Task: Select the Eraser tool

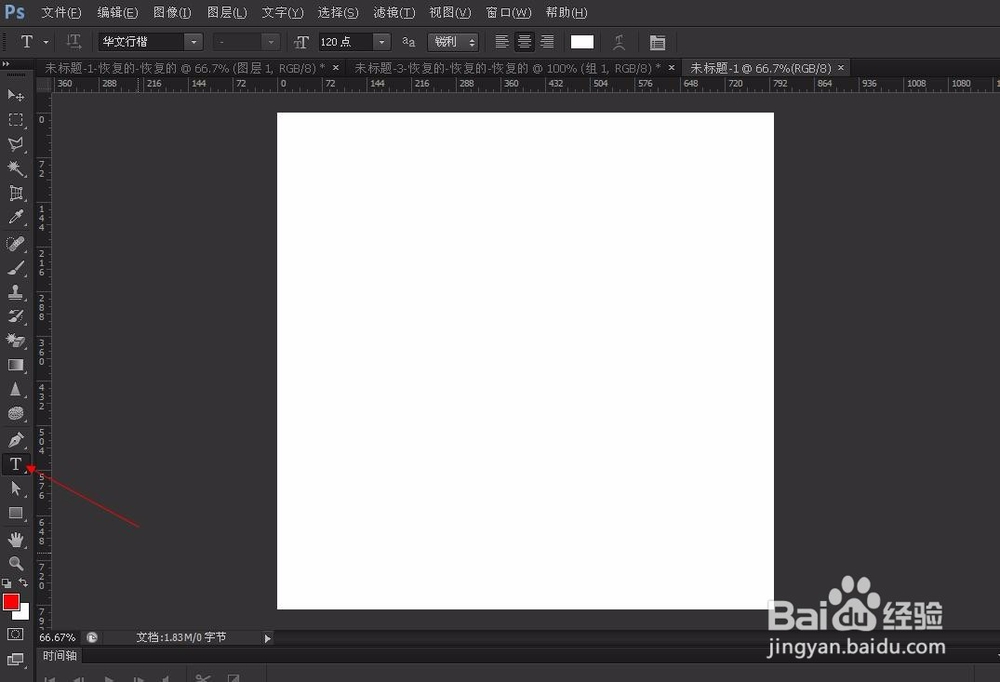Action: (16, 341)
